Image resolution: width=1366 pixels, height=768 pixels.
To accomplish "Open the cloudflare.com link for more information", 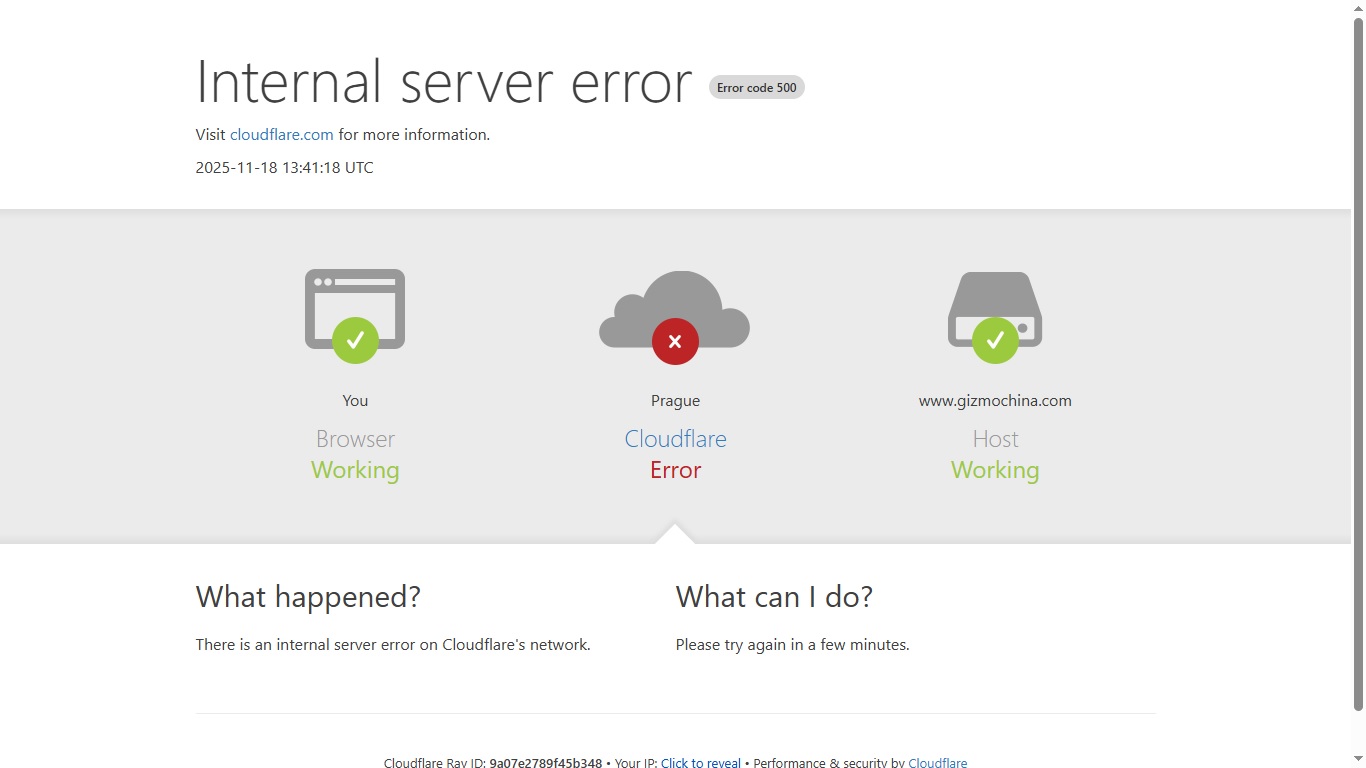I will pyautogui.click(x=282, y=135).
